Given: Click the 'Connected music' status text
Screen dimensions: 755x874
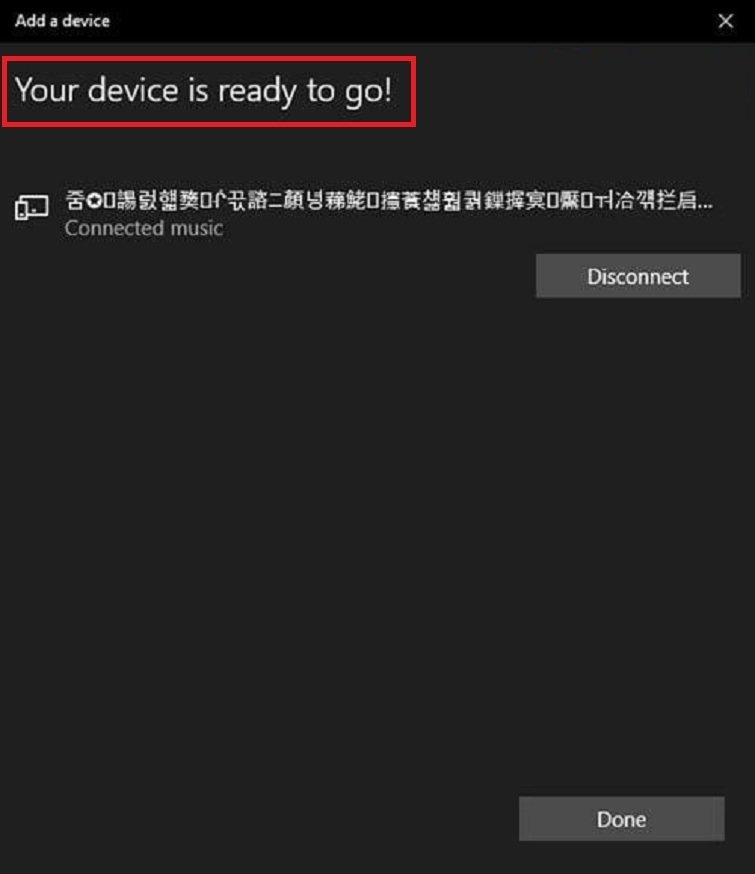Looking at the screenshot, I should tap(144, 229).
